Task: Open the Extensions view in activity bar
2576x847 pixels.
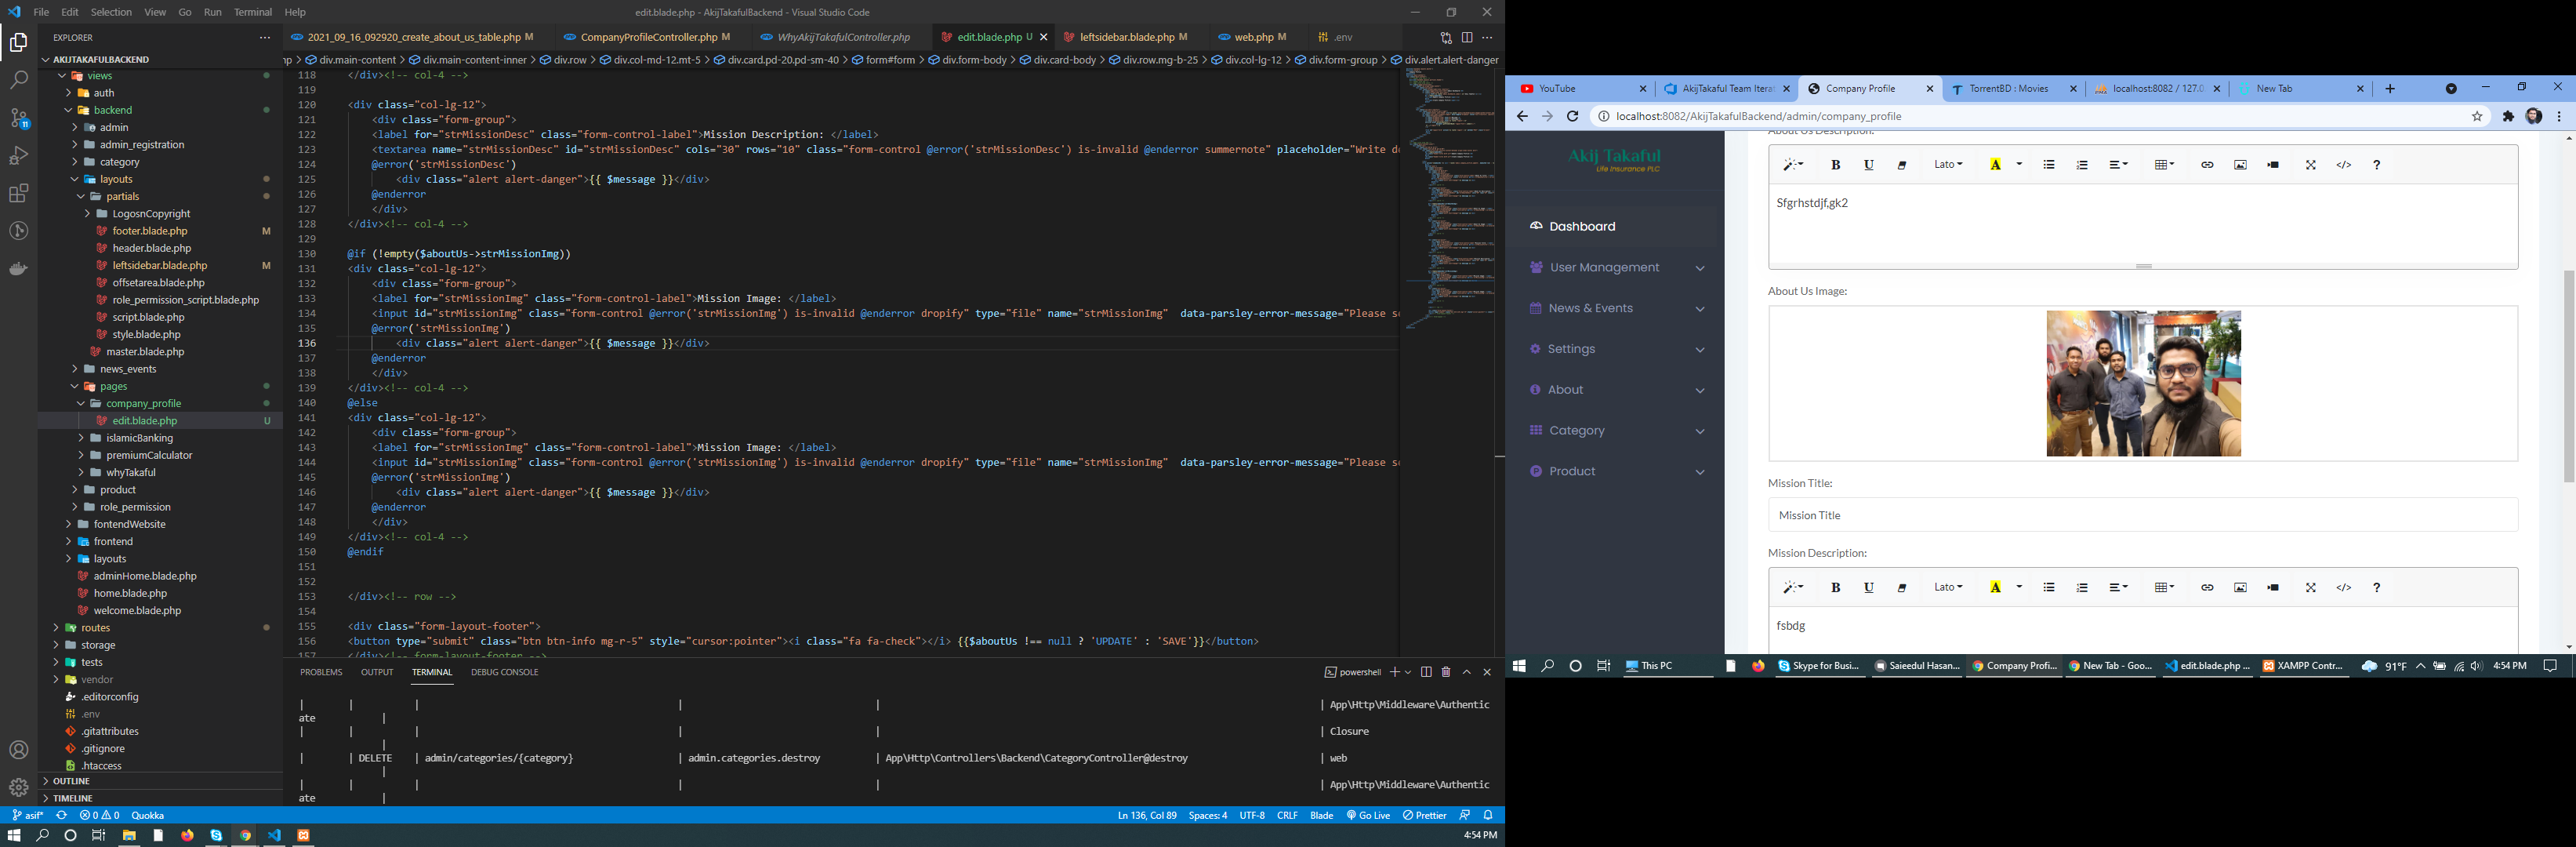Action: [18, 193]
